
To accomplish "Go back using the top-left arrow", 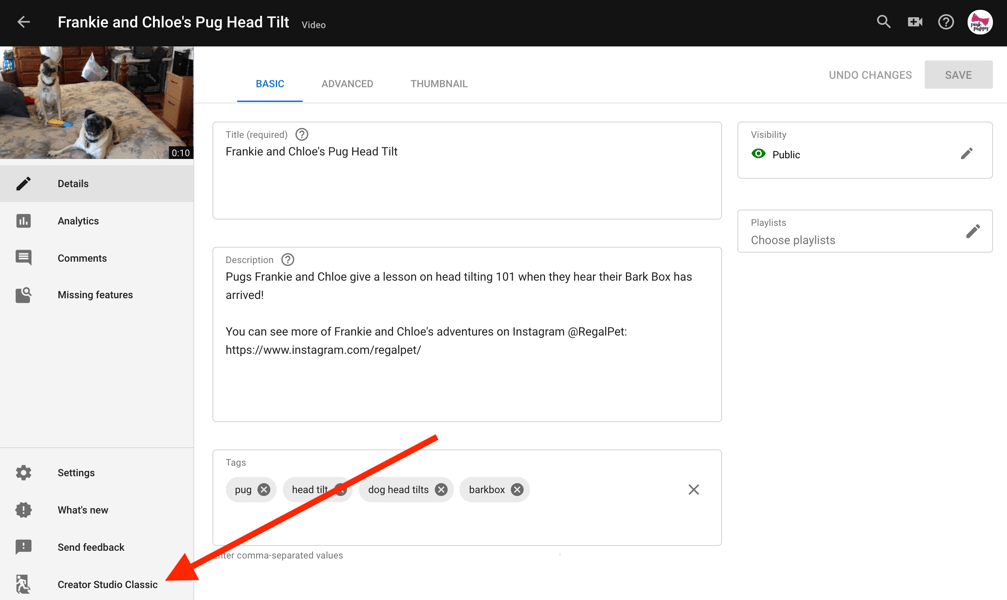I will (24, 22).
